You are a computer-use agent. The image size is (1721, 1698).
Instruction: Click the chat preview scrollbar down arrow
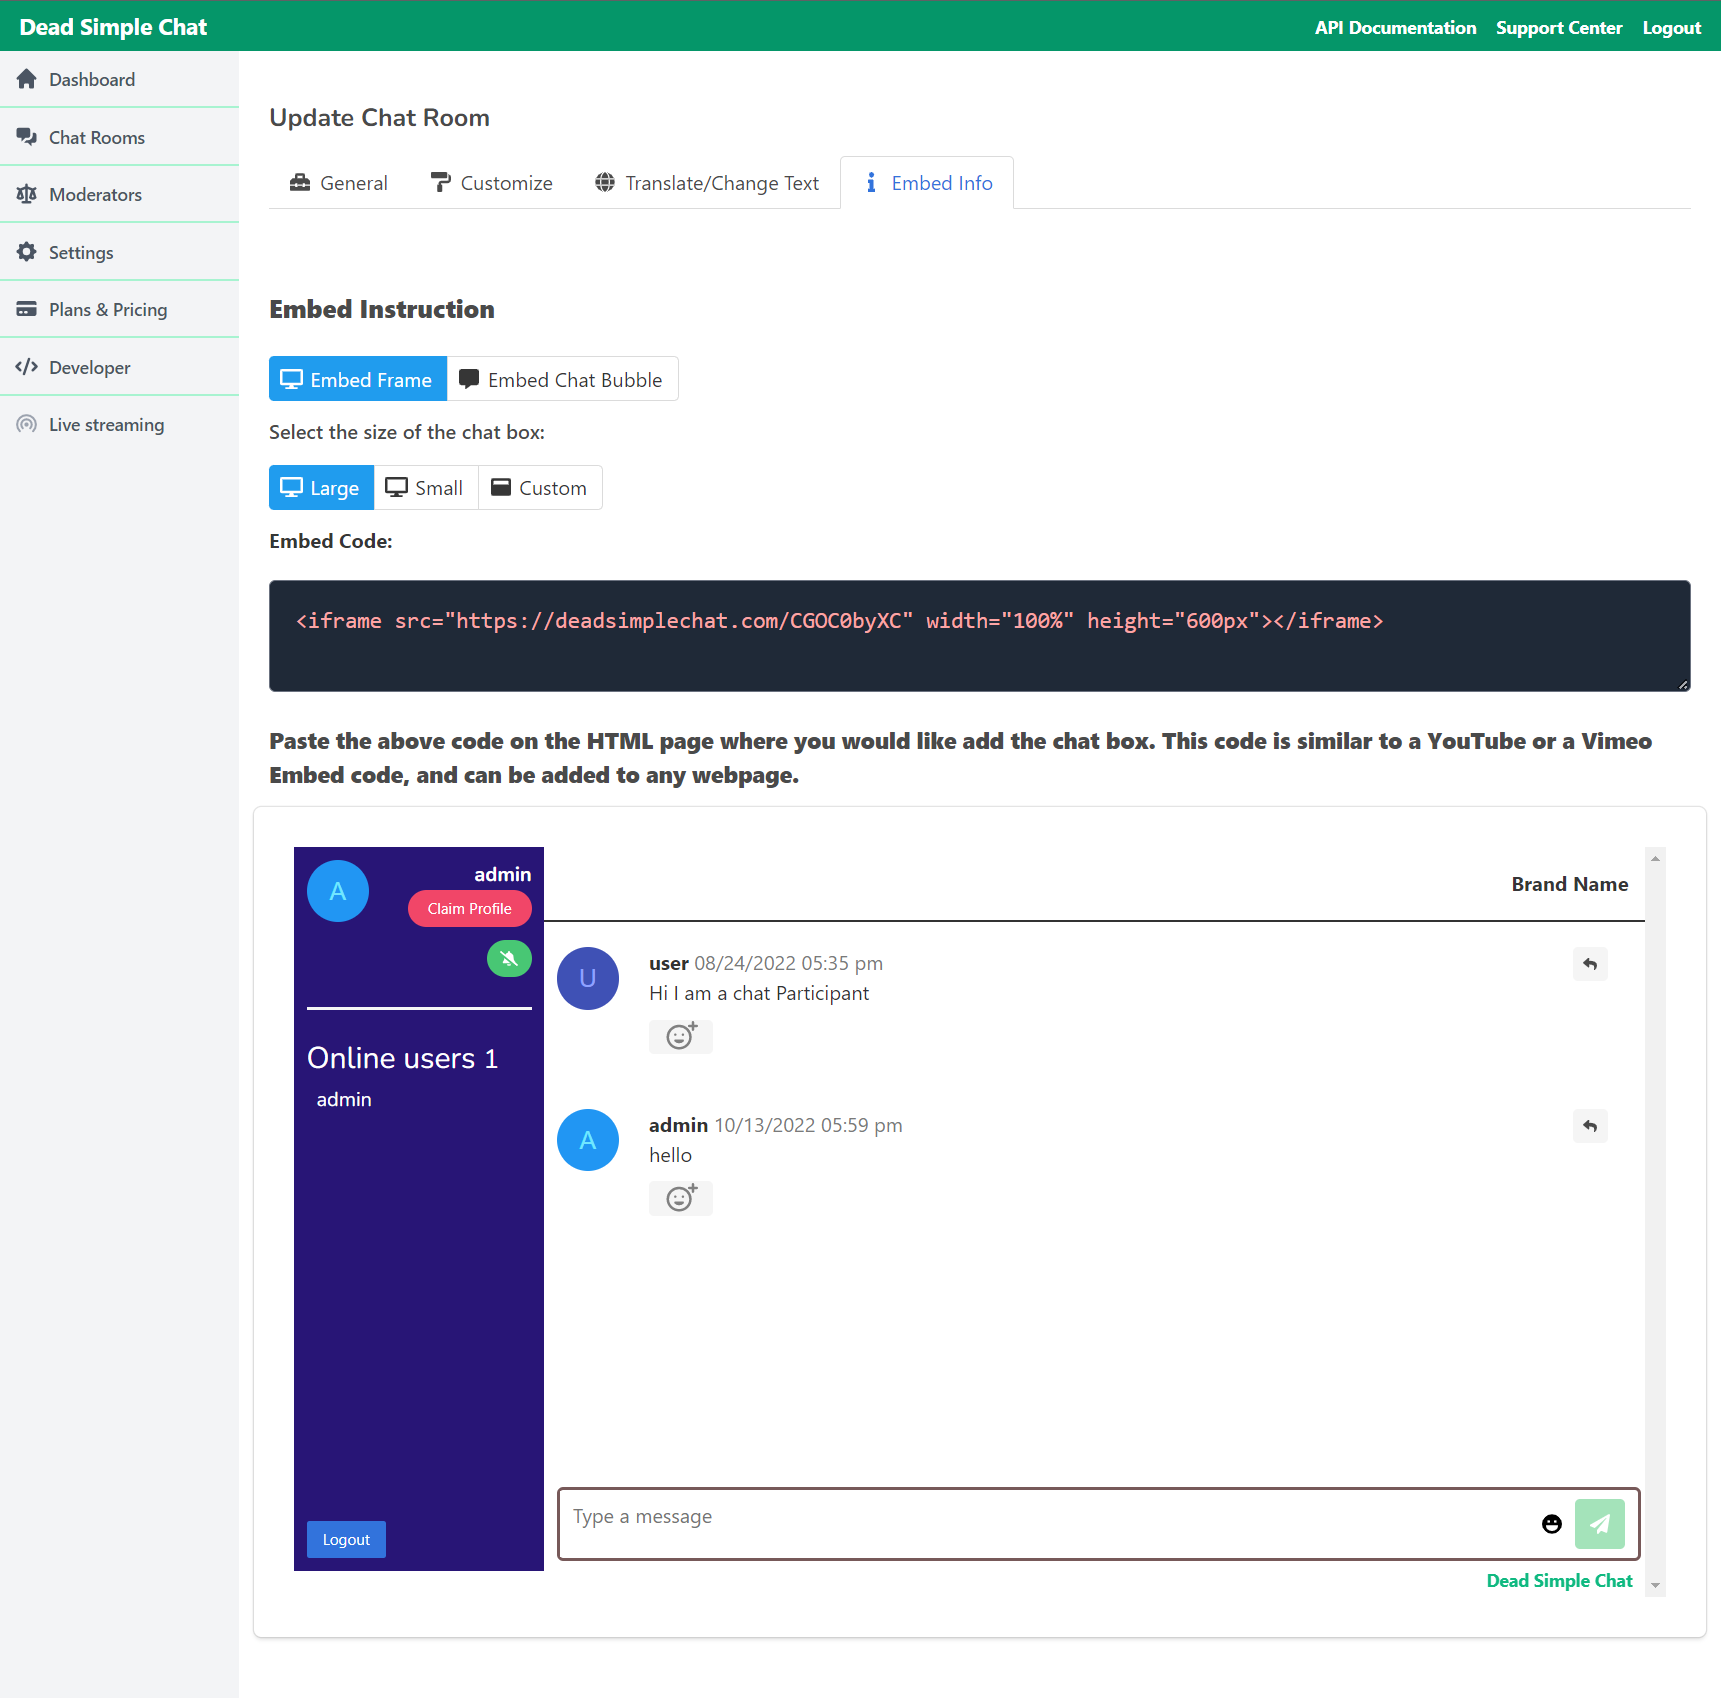pyautogui.click(x=1655, y=1585)
